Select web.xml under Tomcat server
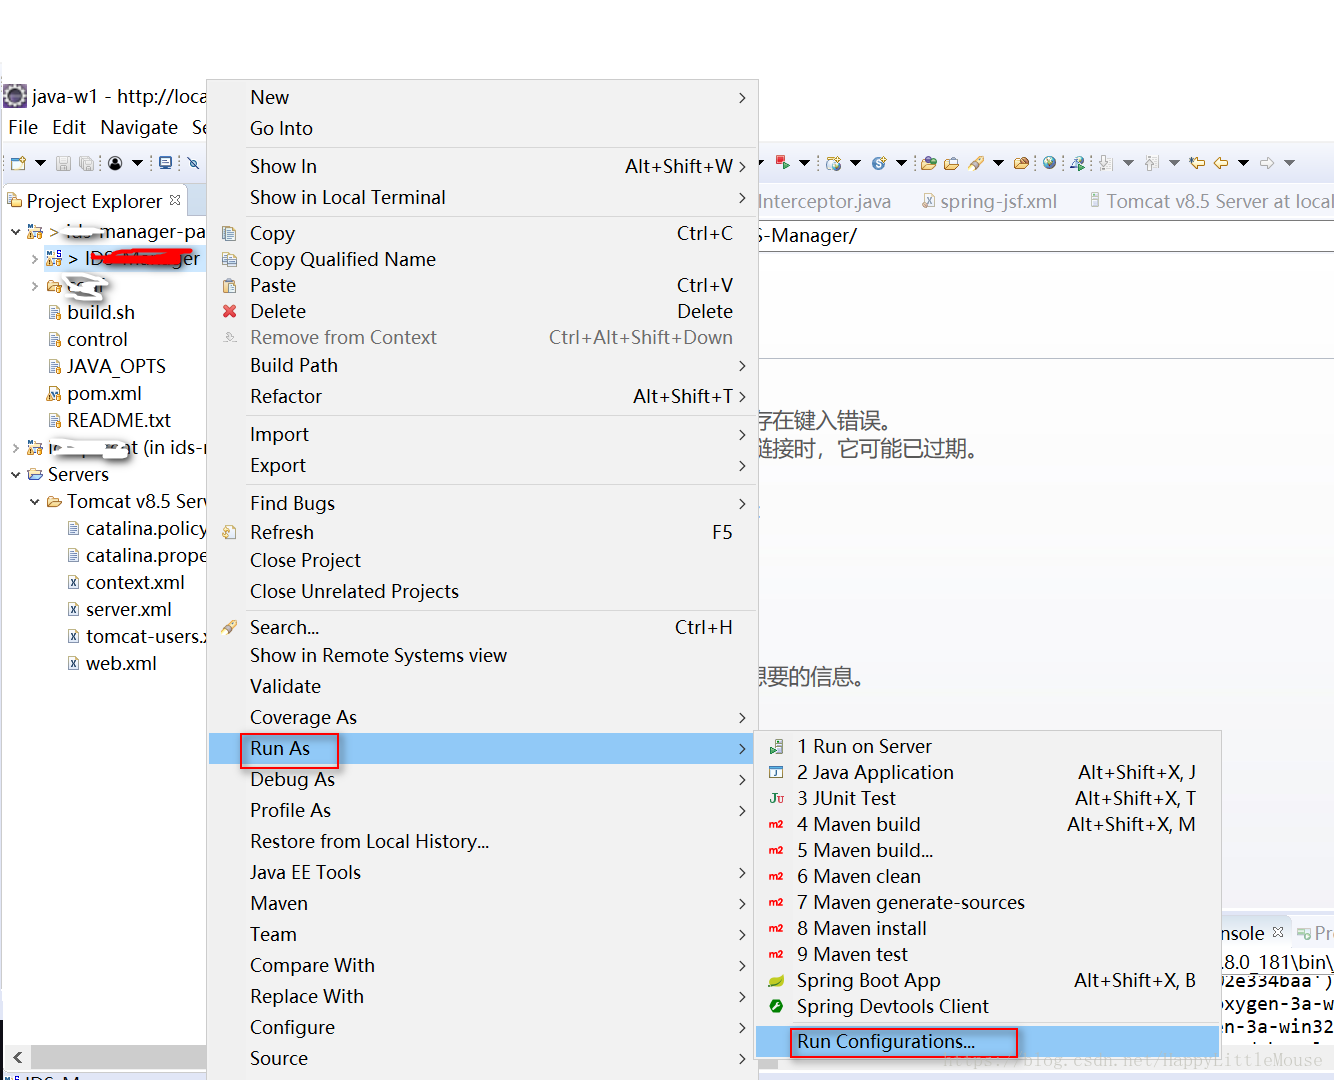1334x1080 pixels. [x=121, y=663]
